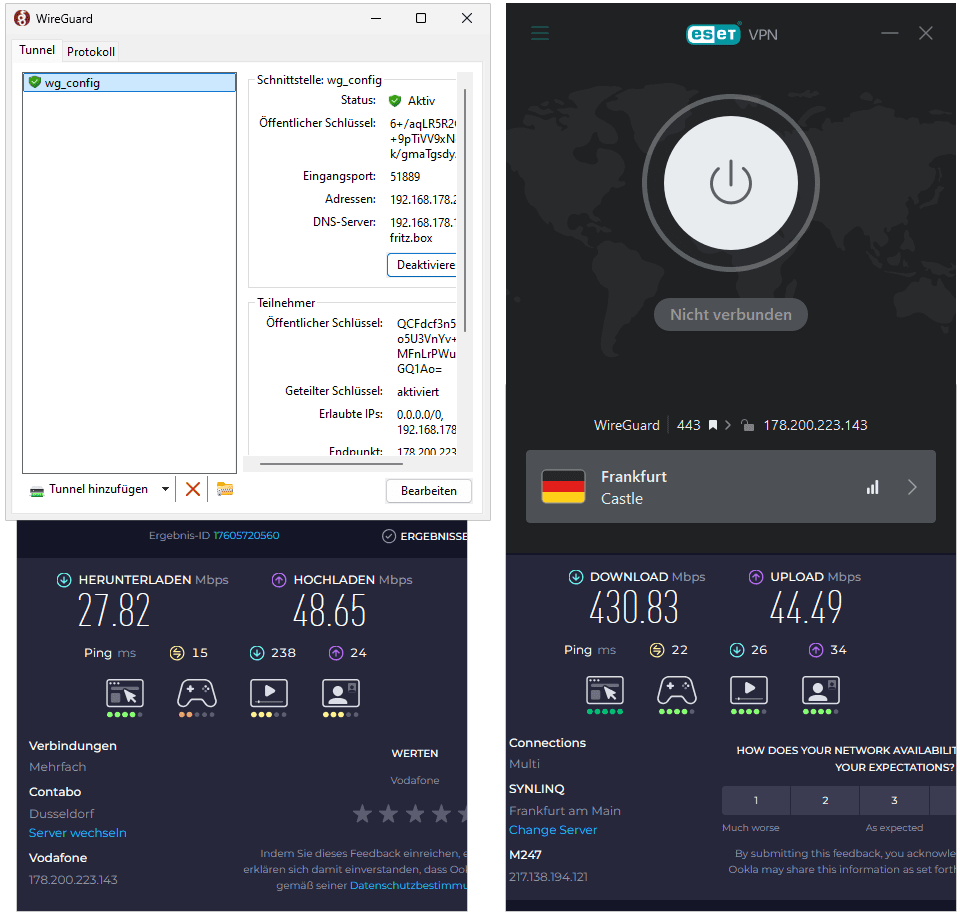Click Server wechseln link
The width and height of the screenshot is (960, 914).
tap(78, 833)
